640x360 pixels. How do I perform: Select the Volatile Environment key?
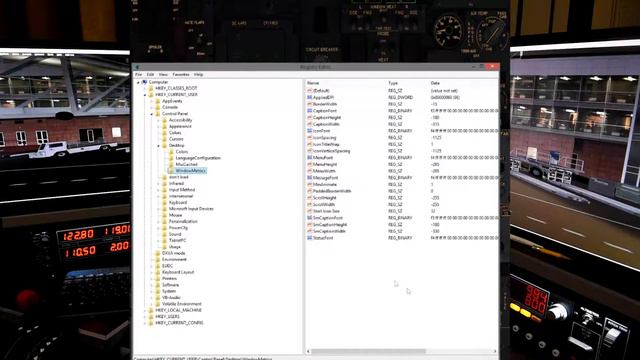pyautogui.click(x=182, y=304)
